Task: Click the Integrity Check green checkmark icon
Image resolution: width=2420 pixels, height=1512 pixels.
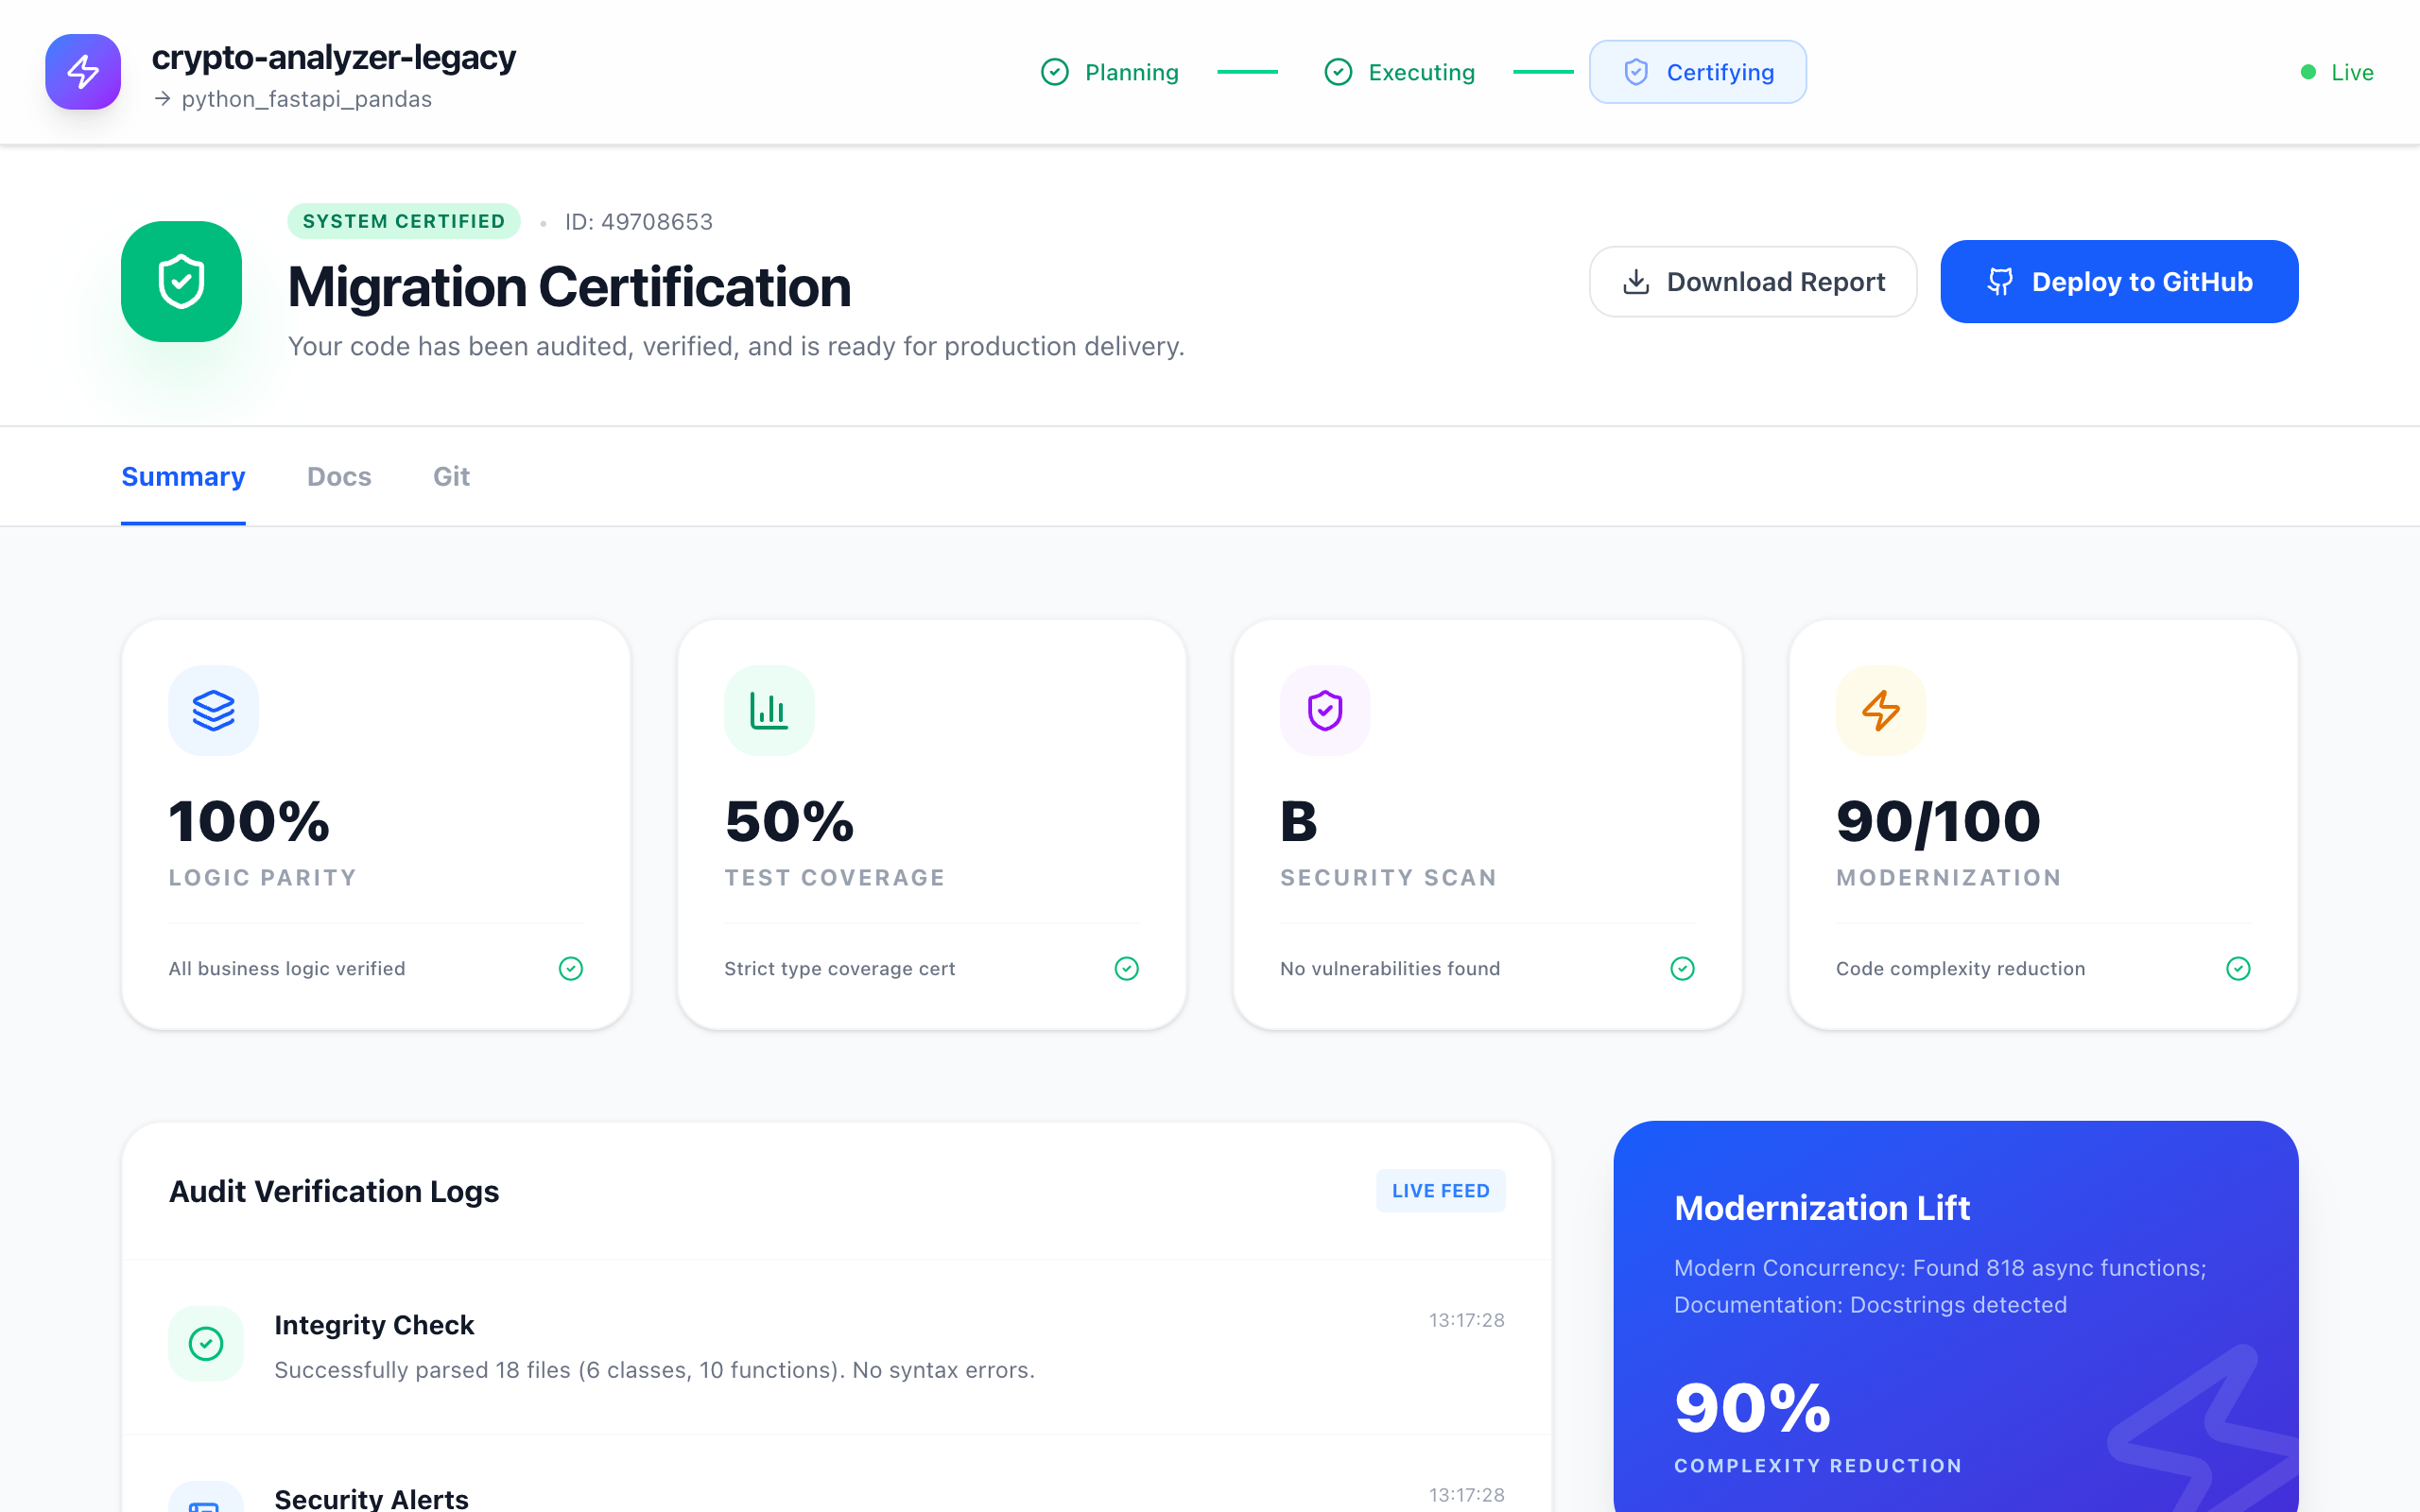Action: tap(206, 1343)
